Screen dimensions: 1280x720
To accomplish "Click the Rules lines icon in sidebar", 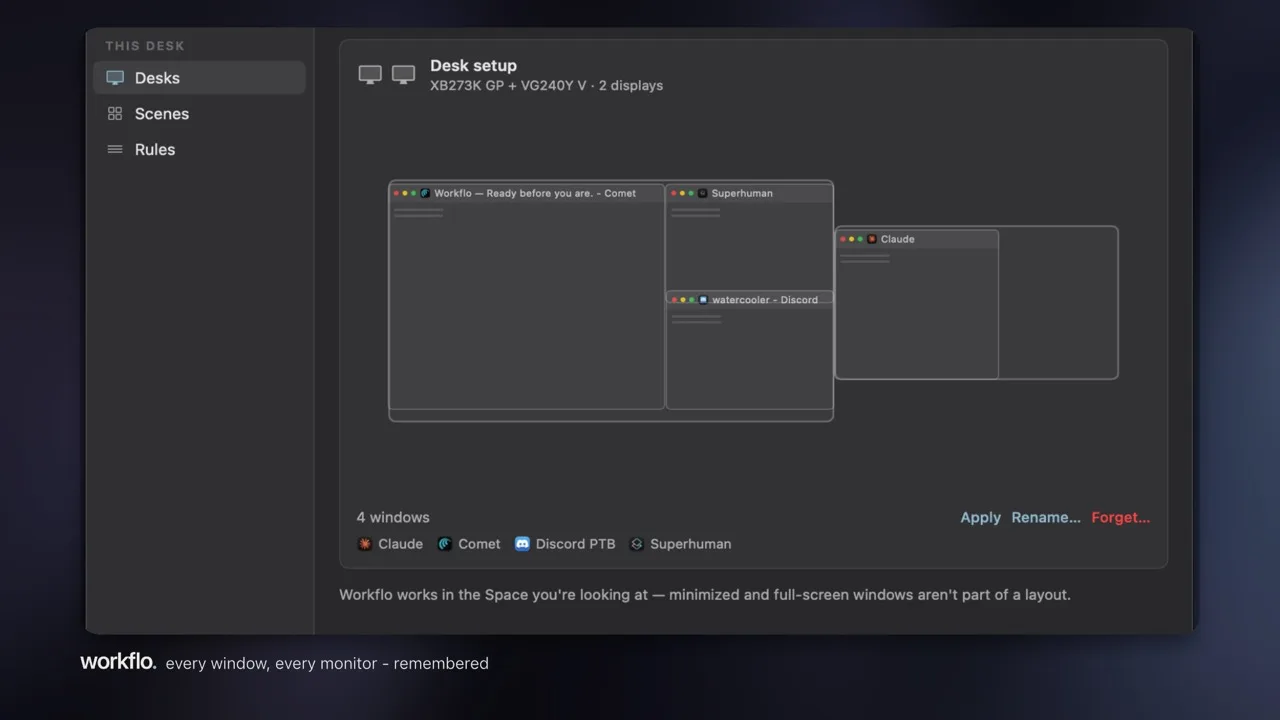I will tap(115, 150).
